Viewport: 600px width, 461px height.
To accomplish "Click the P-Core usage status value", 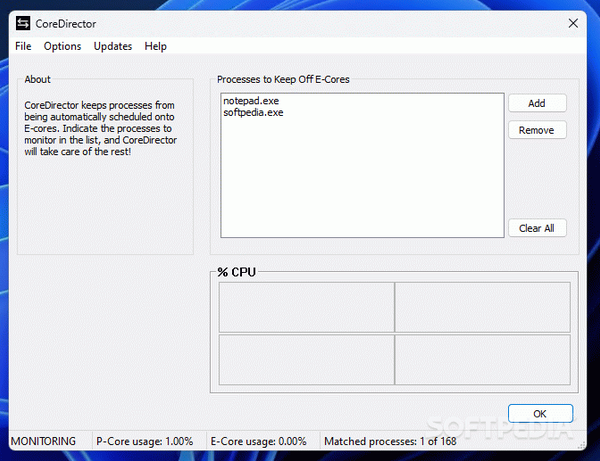I will point(145,441).
